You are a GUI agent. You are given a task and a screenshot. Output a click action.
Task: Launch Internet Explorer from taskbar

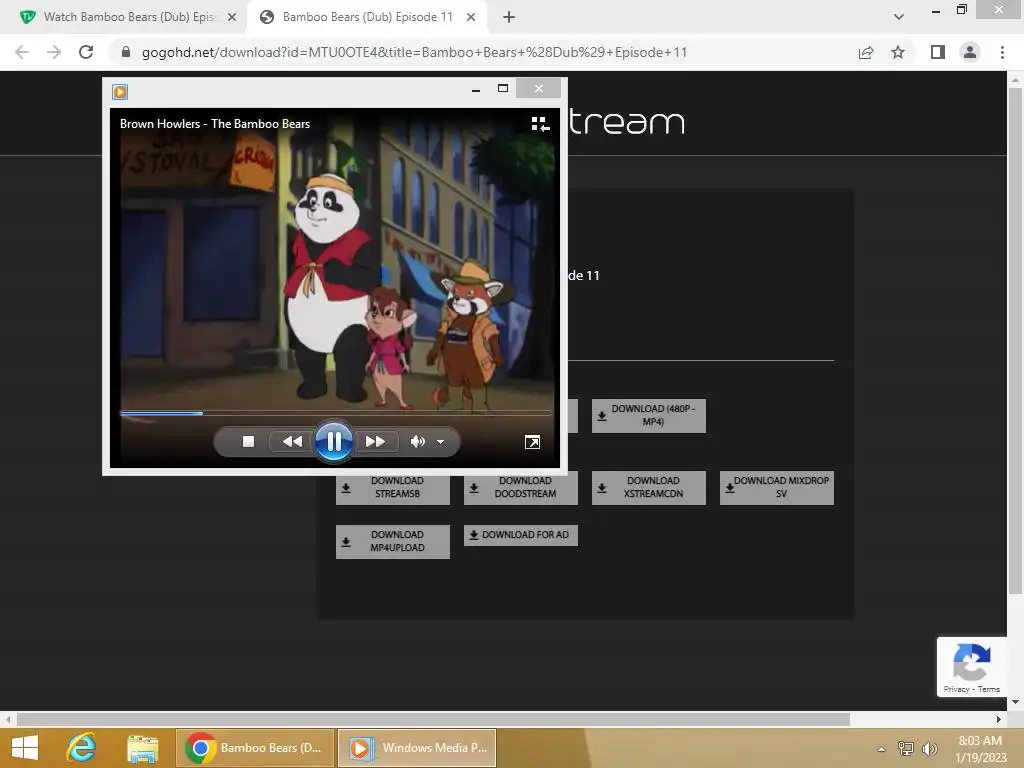82,748
